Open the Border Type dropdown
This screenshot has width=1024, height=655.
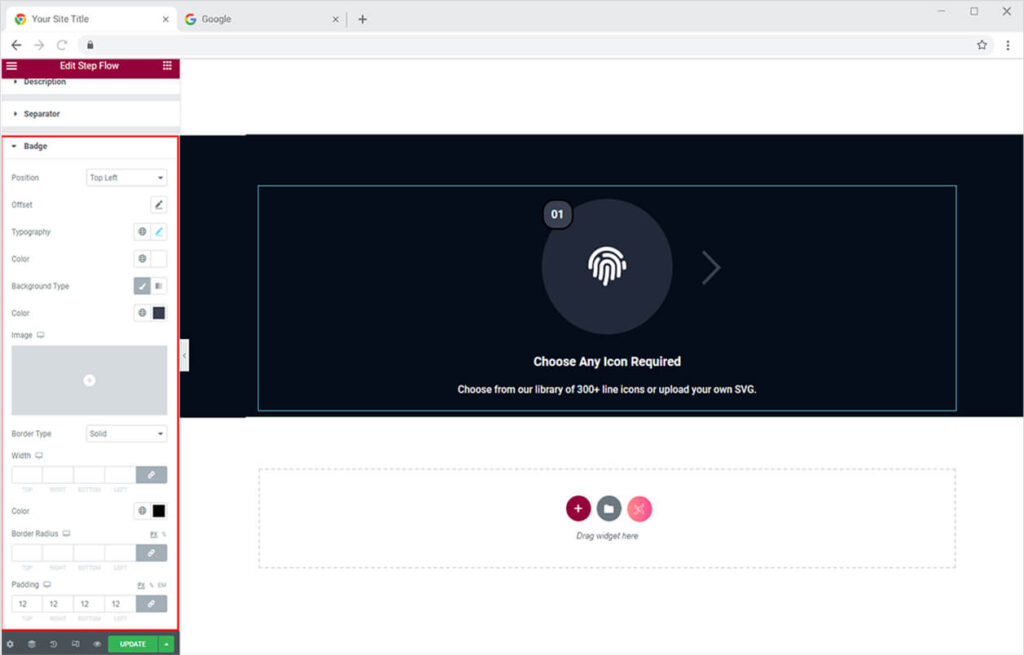click(127, 434)
